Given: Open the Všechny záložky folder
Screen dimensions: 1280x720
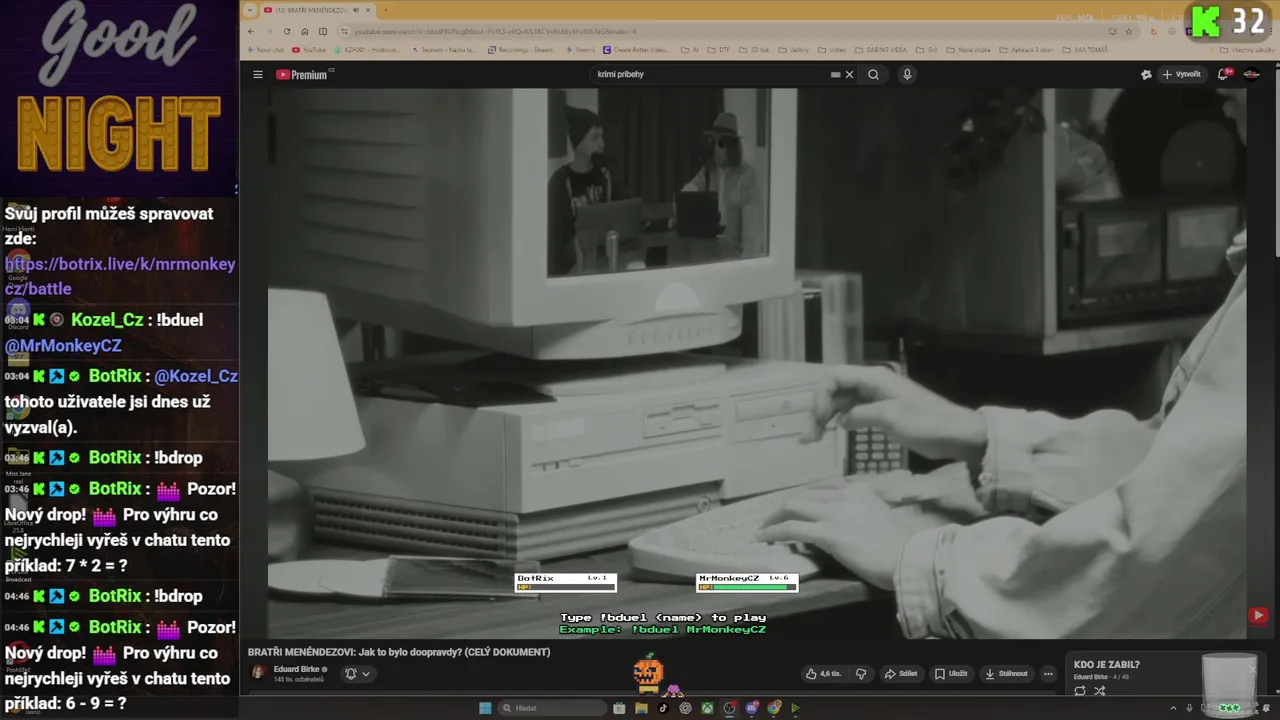Looking at the screenshot, I should pos(1247,50).
